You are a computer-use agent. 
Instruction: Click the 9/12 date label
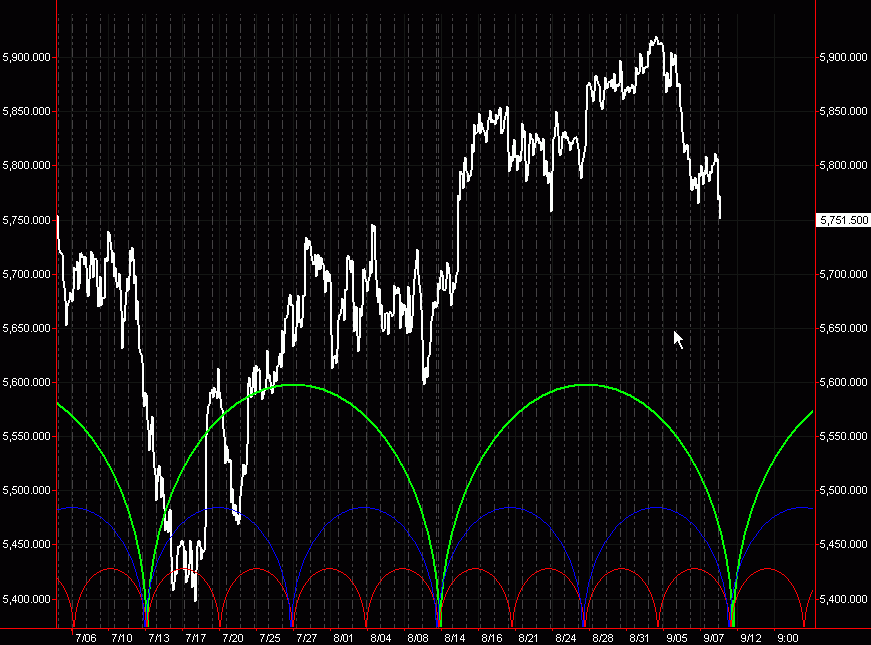(750, 638)
